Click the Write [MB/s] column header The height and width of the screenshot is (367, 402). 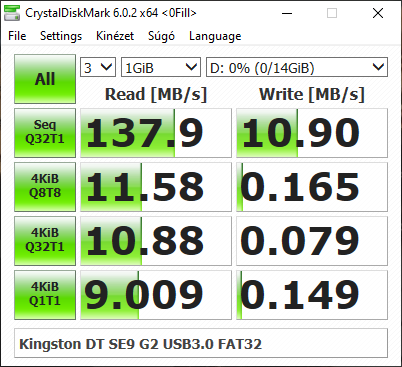point(312,94)
